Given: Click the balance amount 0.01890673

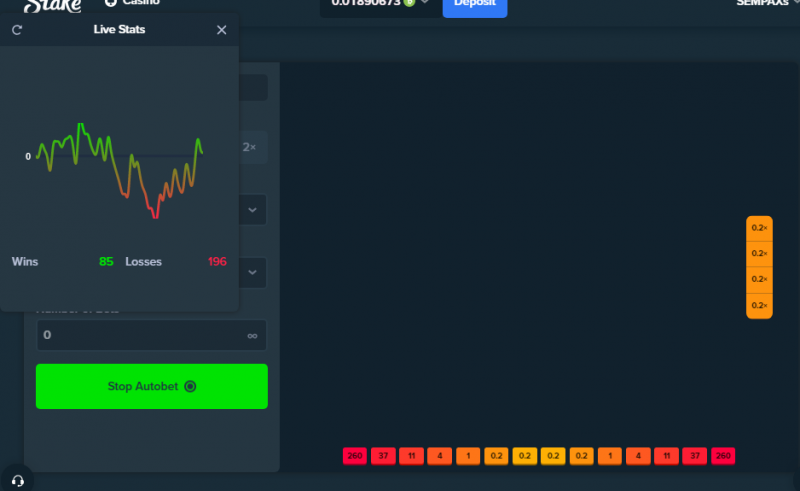Looking at the screenshot, I should [366, 3].
